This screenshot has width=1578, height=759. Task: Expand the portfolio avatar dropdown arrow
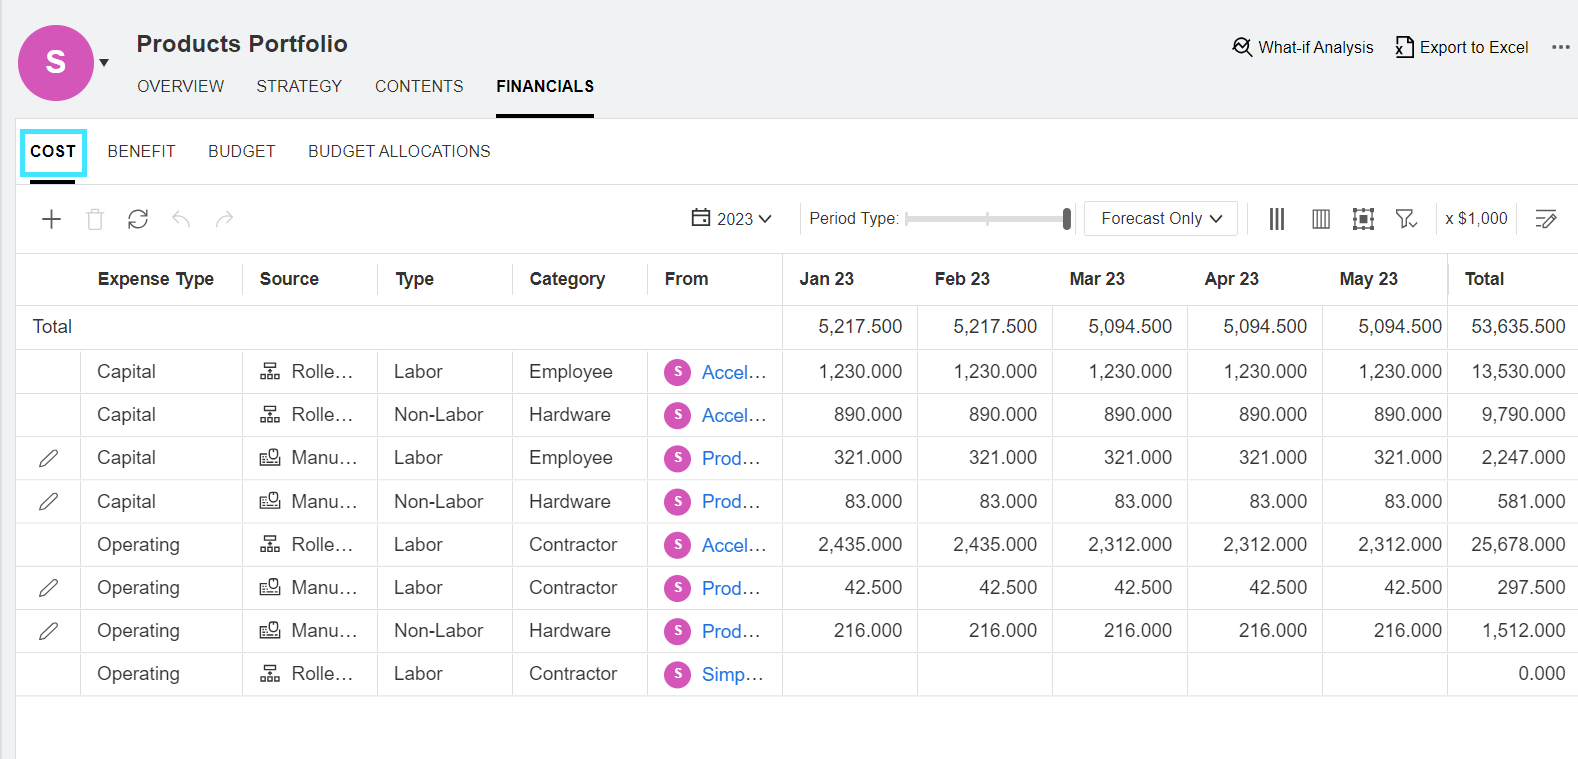pos(104,63)
